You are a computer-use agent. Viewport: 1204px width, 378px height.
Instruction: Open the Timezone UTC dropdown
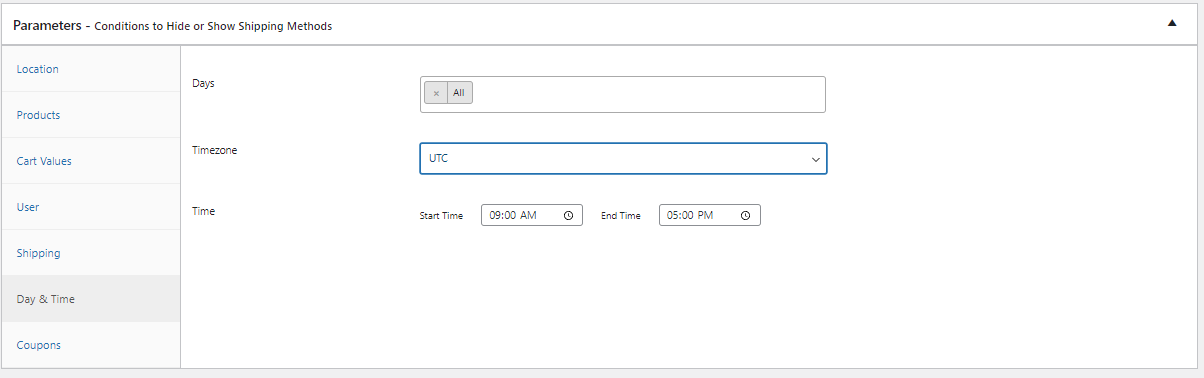click(x=623, y=159)
